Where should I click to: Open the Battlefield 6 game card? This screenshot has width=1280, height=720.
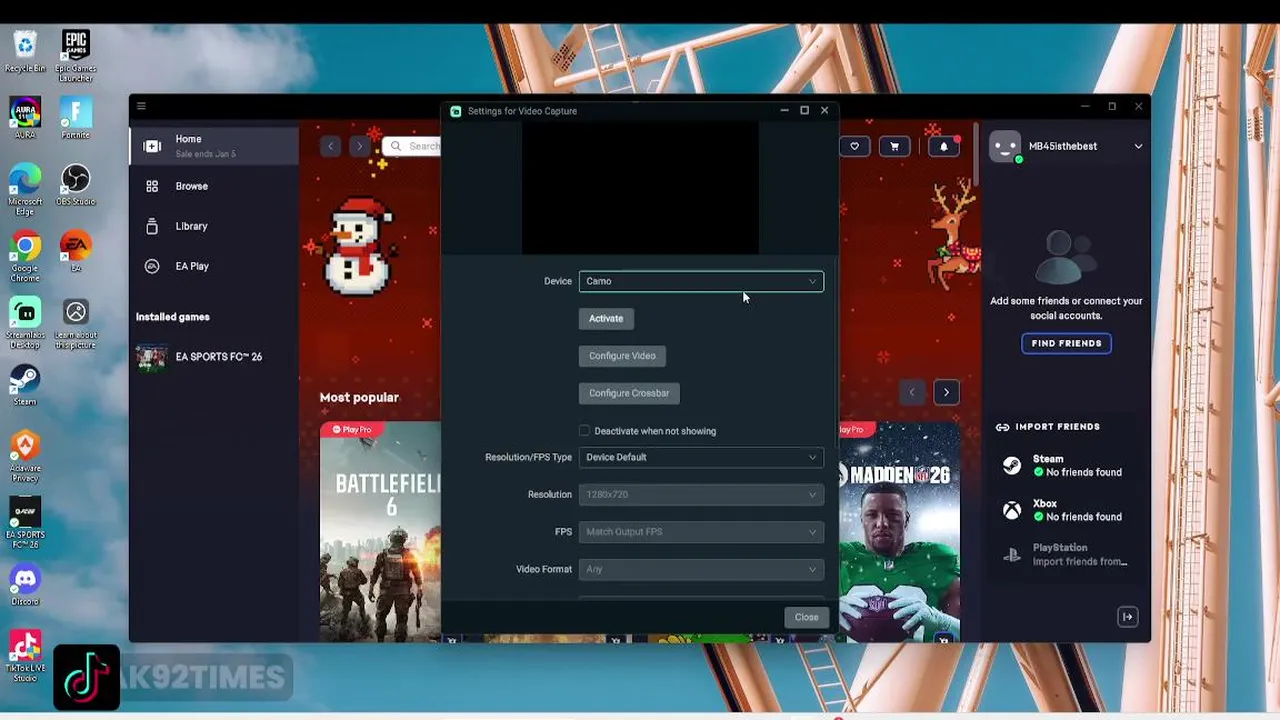click(381, 531)
